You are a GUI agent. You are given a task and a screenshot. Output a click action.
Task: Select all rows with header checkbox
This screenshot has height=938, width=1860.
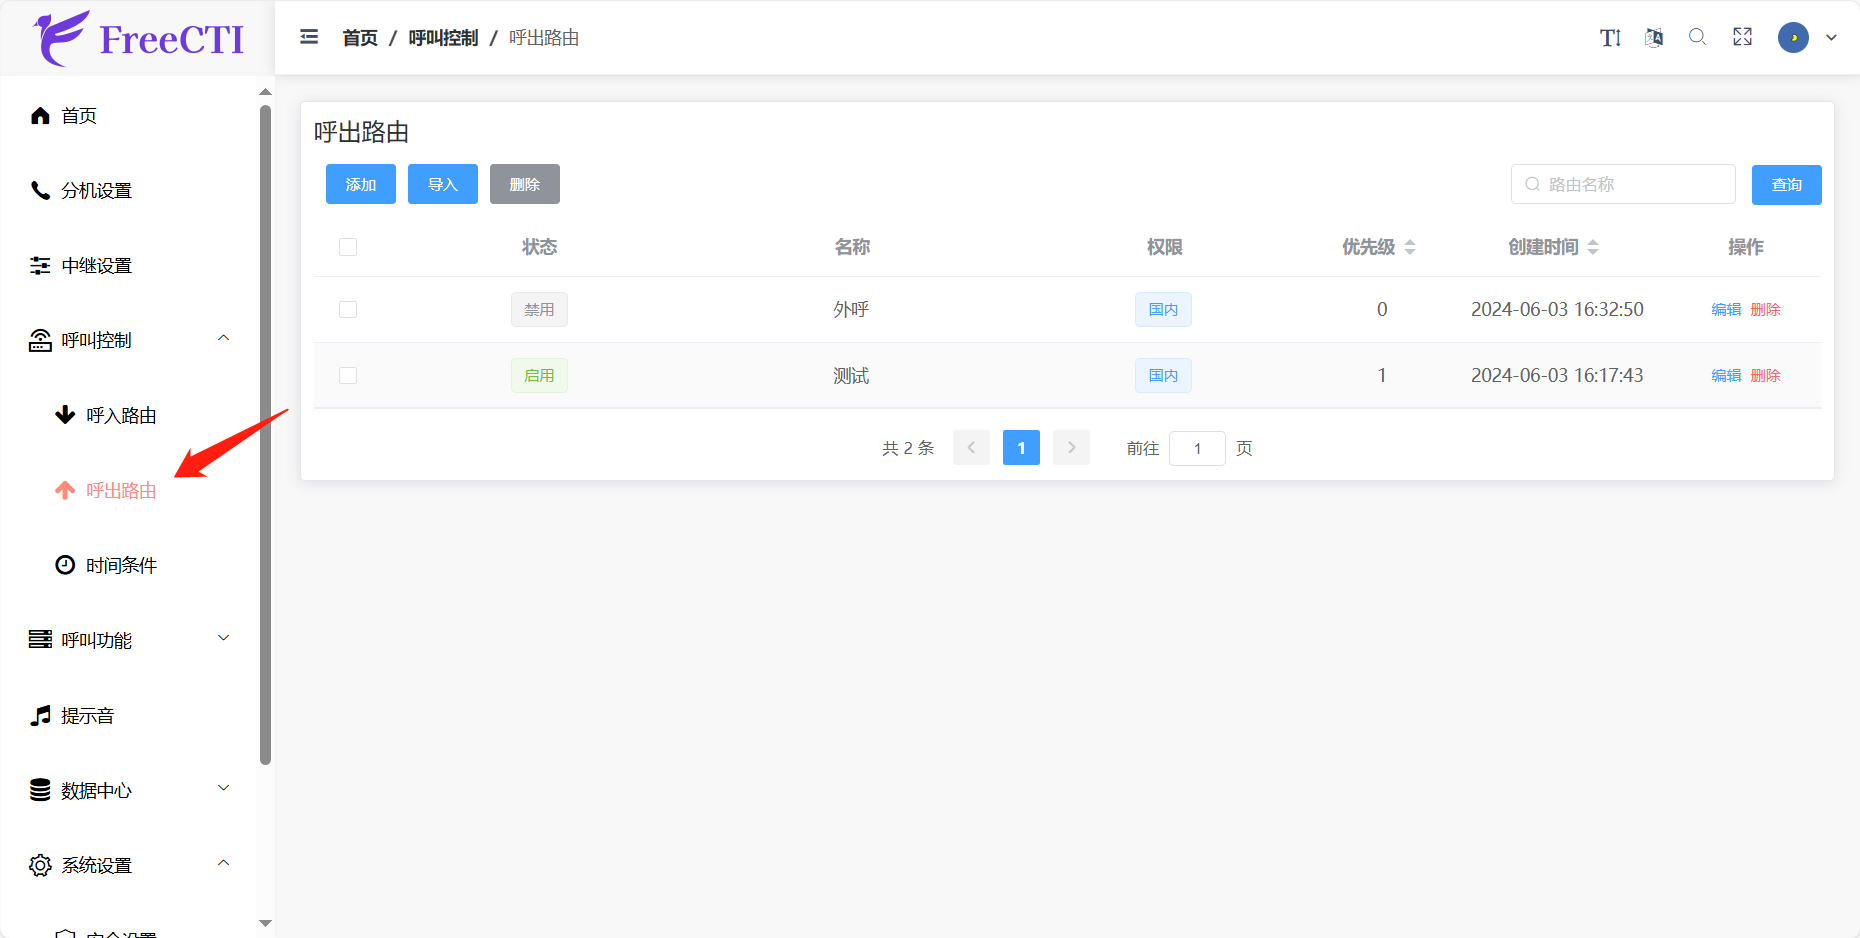click(x=348, y=247)
